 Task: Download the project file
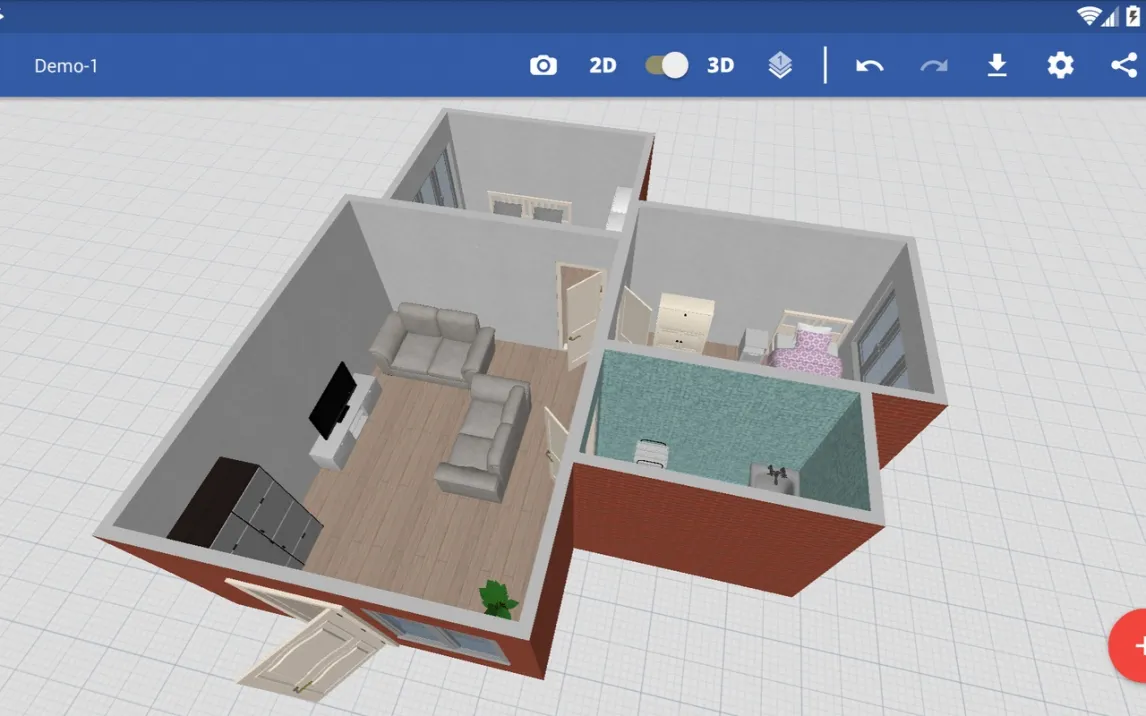pos(996,66)
